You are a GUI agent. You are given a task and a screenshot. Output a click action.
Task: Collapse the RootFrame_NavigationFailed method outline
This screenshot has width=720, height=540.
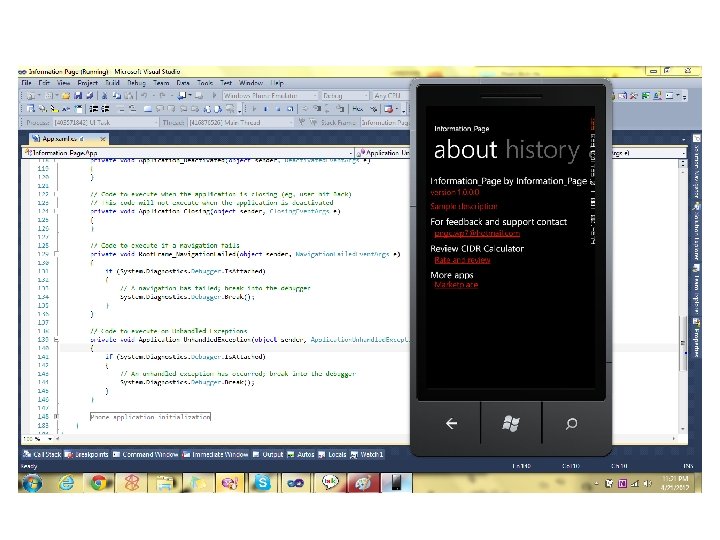point(56,254)
